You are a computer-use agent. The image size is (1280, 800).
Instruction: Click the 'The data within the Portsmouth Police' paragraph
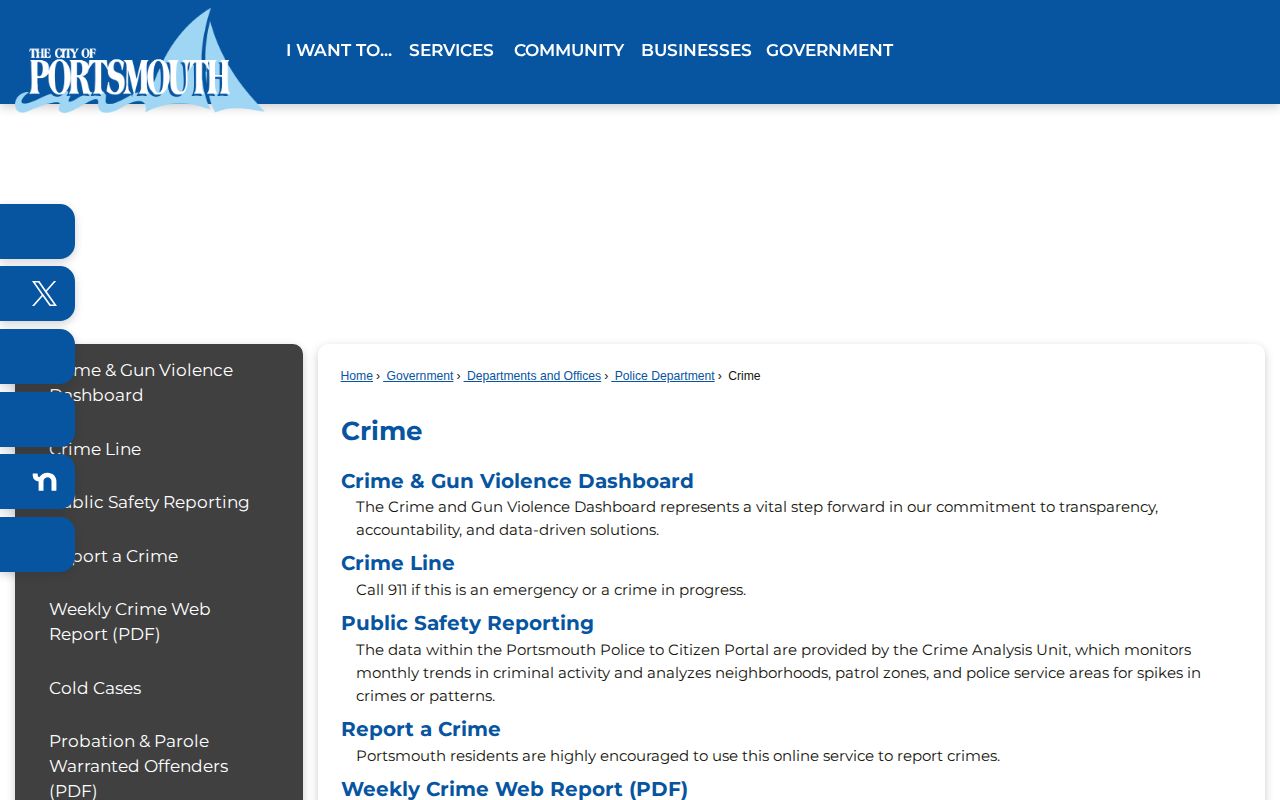point(778,673)
